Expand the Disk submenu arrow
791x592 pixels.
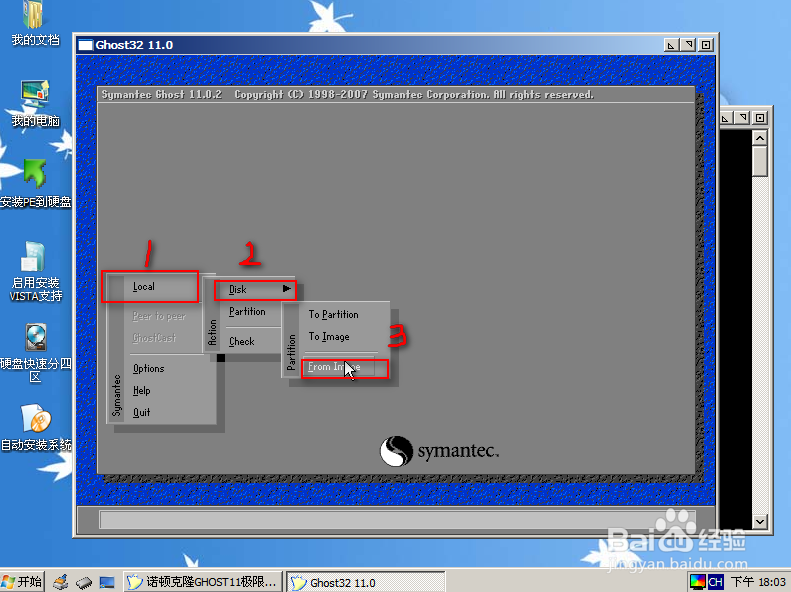pyautogui.click(x=287, y=289)
